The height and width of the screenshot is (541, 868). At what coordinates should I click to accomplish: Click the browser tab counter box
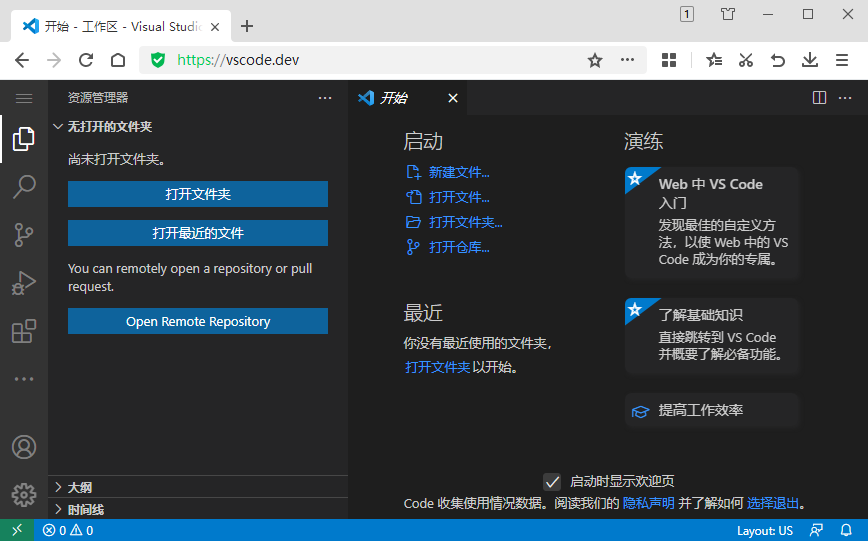(686, 14)
